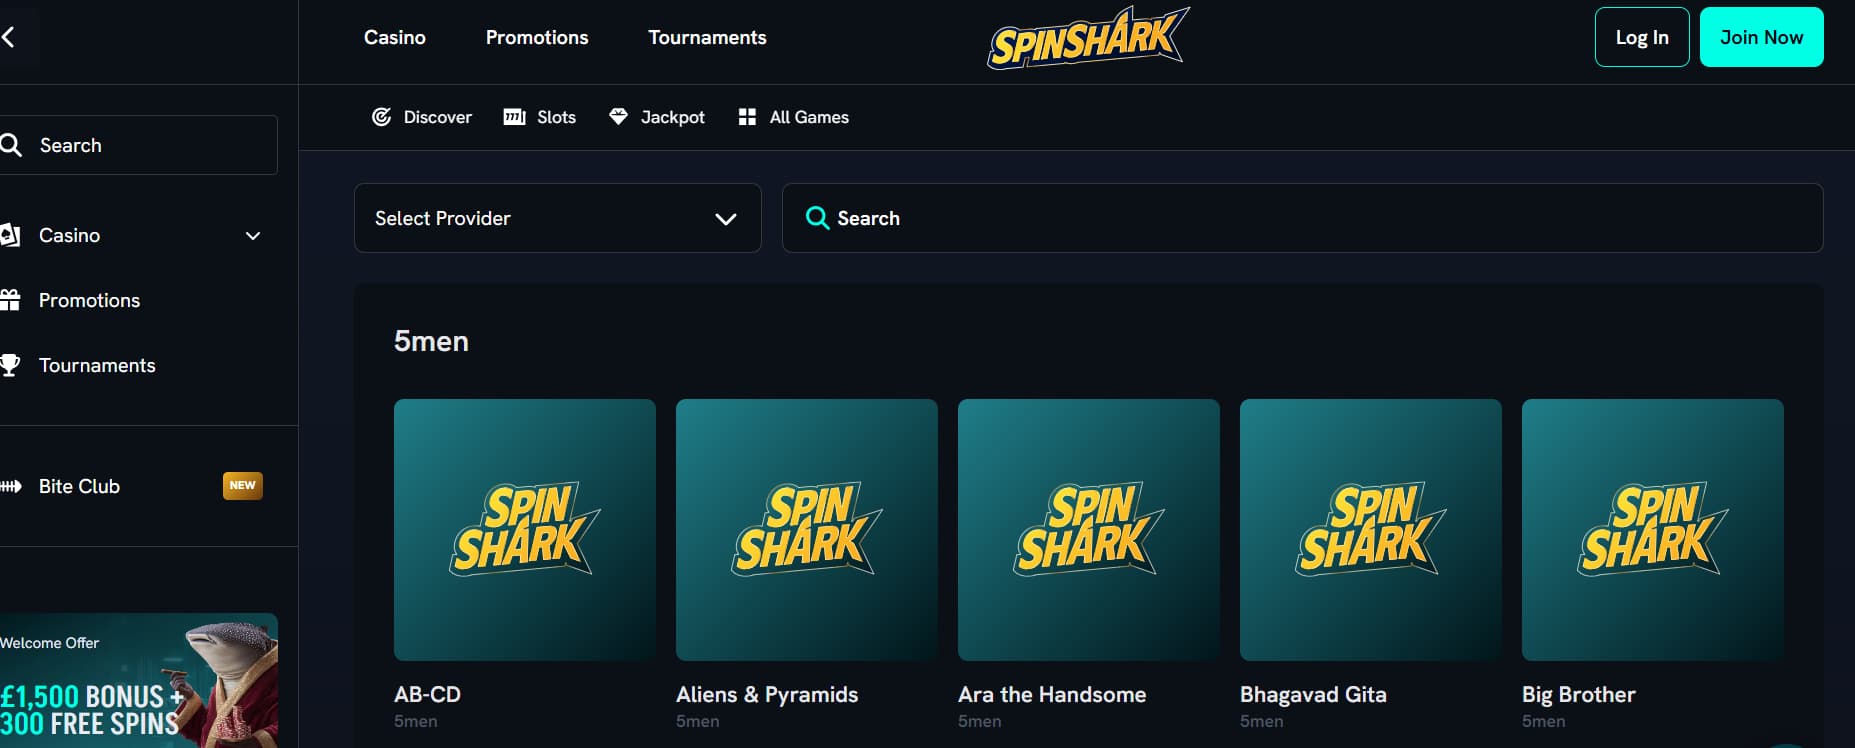The width and height of the screenshot is (1855, 748).
Task: Open Promotions in the top navigation
Action: click(x=537, y=37)
